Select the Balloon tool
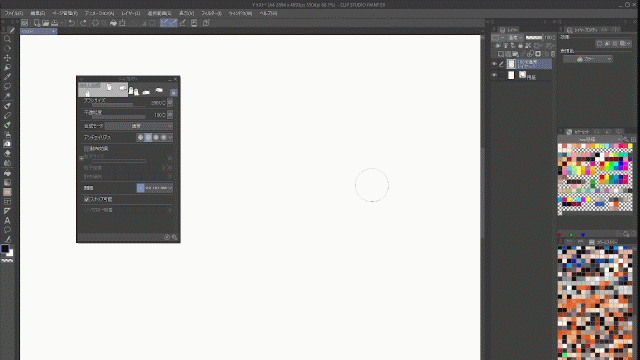640x360 pixels. pyautogui.click(x=7, y=230)
